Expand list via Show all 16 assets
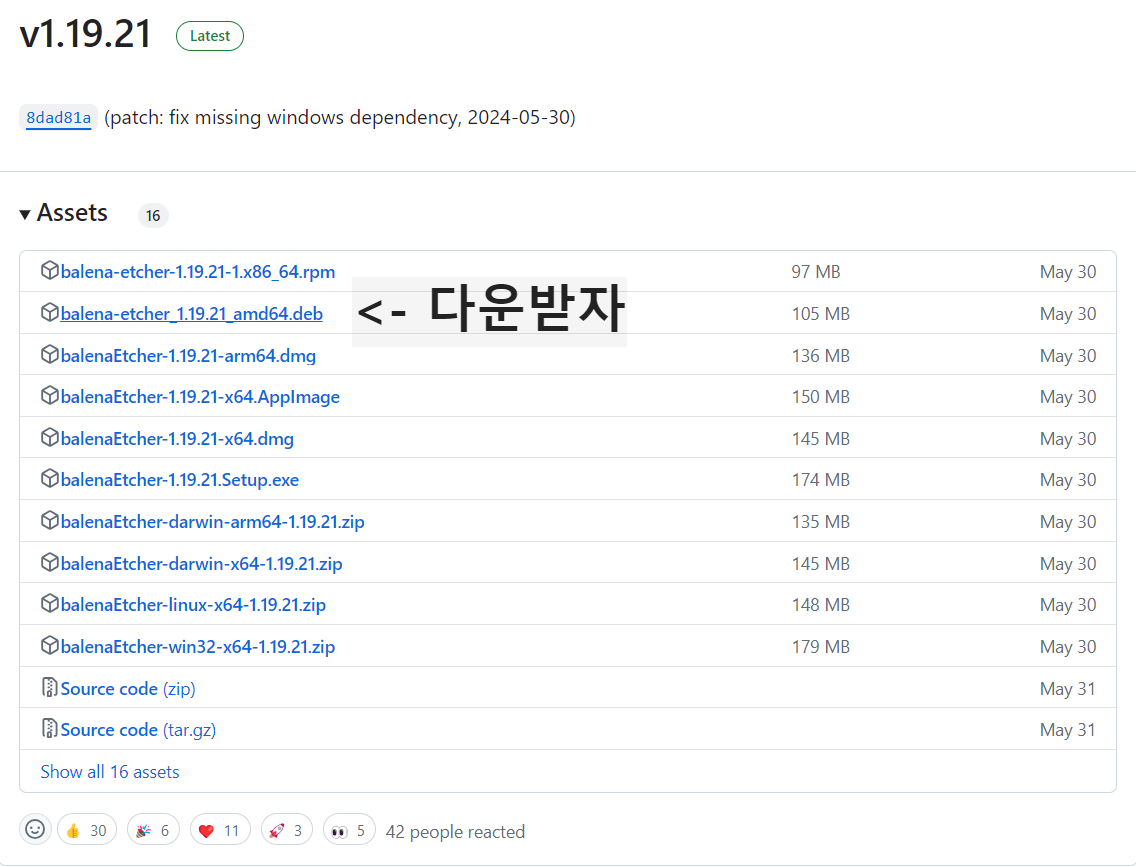The width and height of the screenshot is (1136, 867). coord(109,772)
